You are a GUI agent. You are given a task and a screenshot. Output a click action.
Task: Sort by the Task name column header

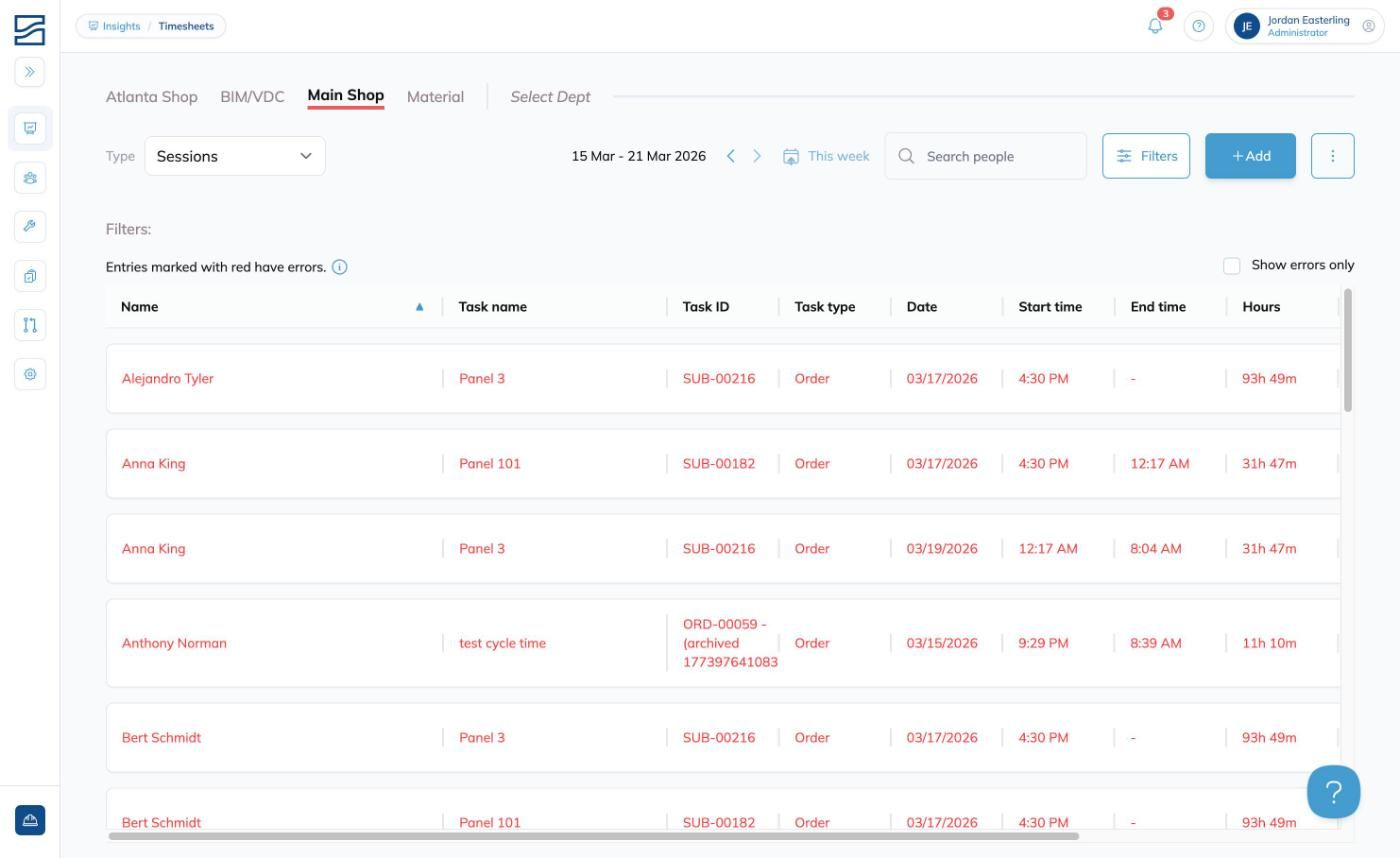tap(493, 307)
